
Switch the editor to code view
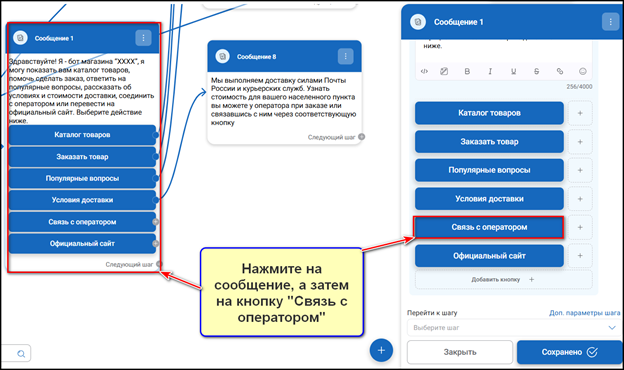pyautogui.click(x=424, y=71)
